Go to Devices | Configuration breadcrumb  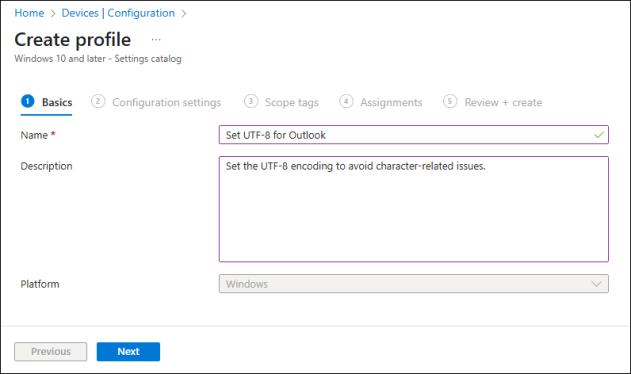coord(118,13)
